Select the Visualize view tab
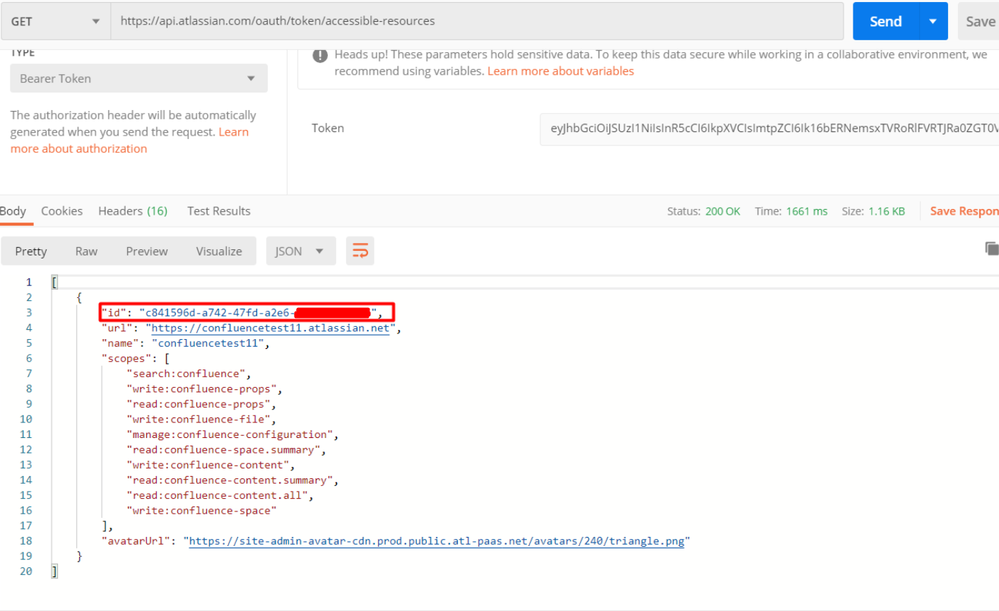The image size is (999, 611). (219, 251)
